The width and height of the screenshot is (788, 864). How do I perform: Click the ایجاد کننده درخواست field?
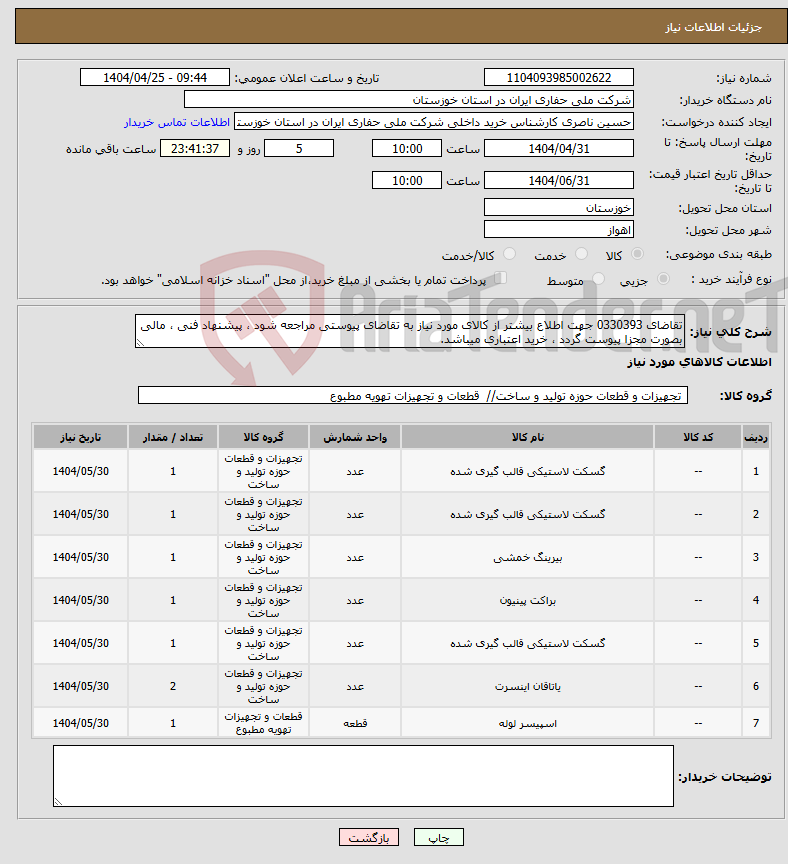[434, 122]
